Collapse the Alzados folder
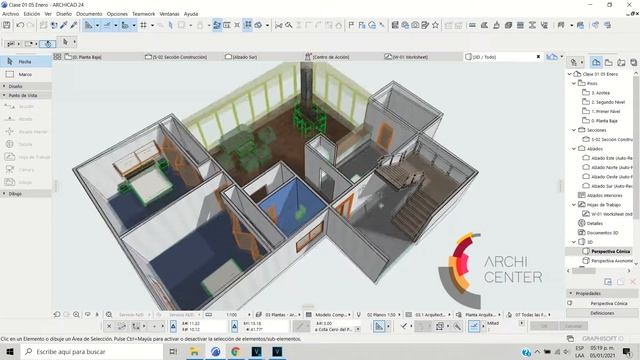The image size is (640, 360). coord(574,149)
